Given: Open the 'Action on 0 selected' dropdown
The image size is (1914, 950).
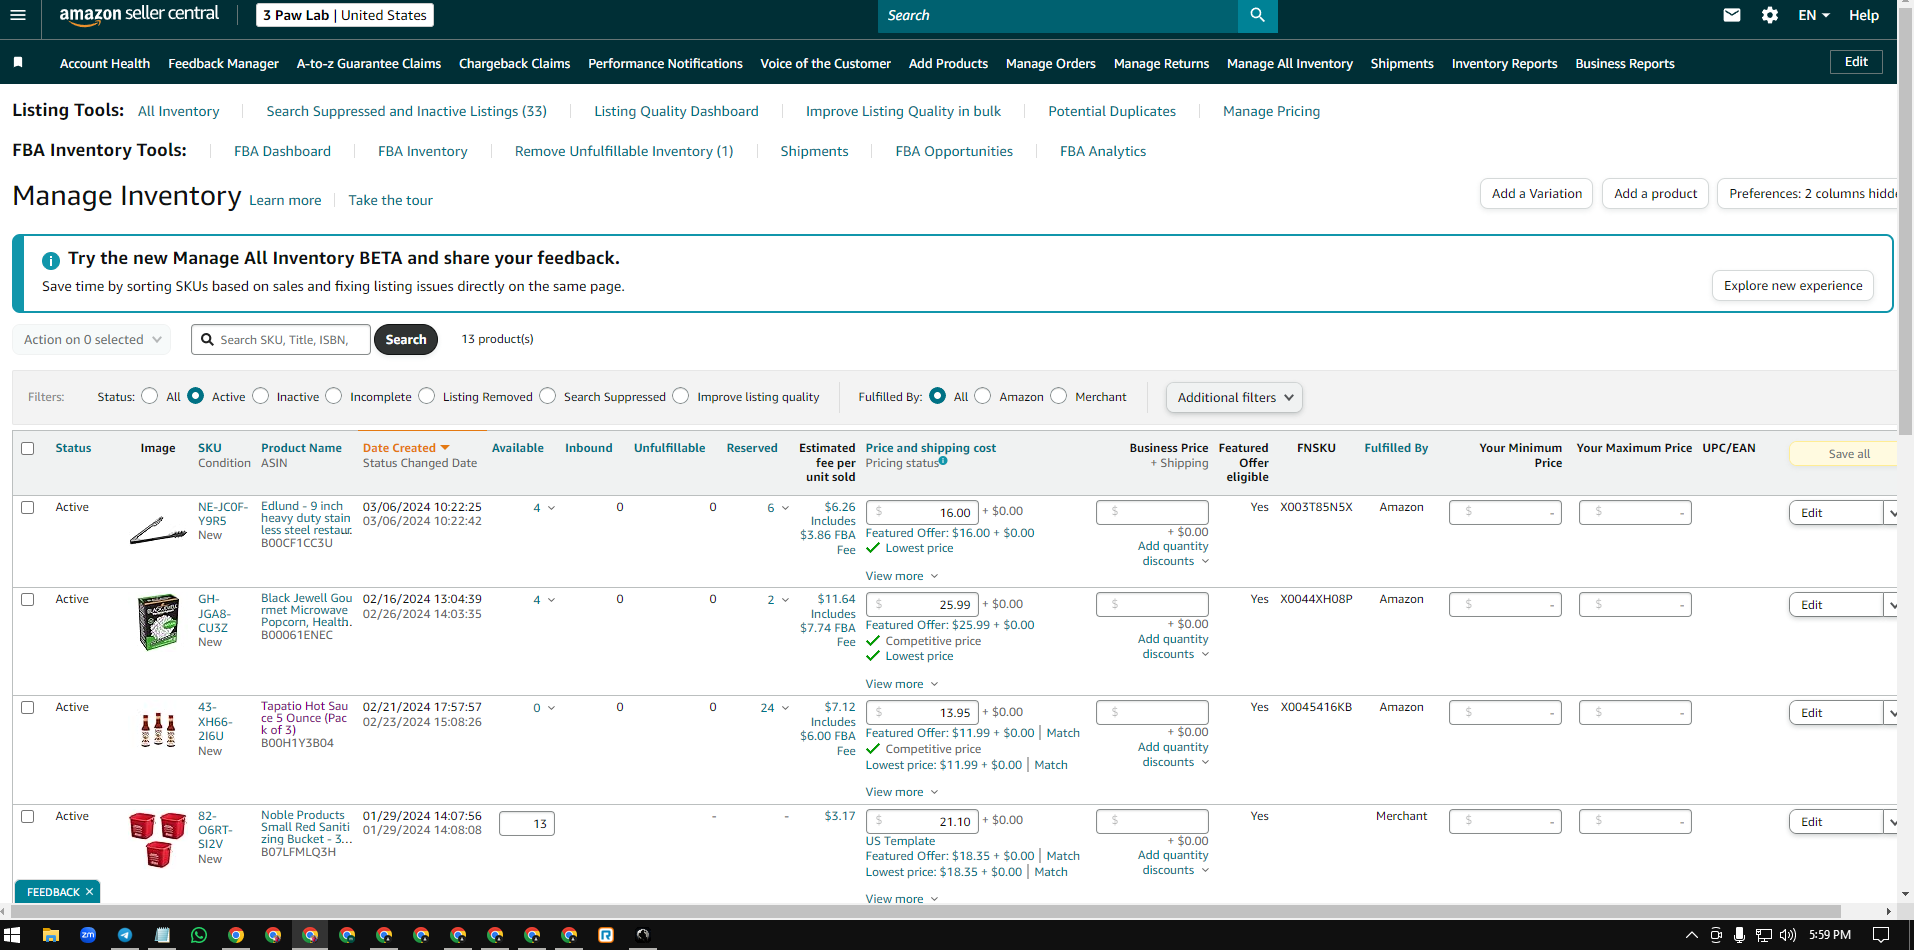Looking at the screenshot, I should click(x=91, y=339).
